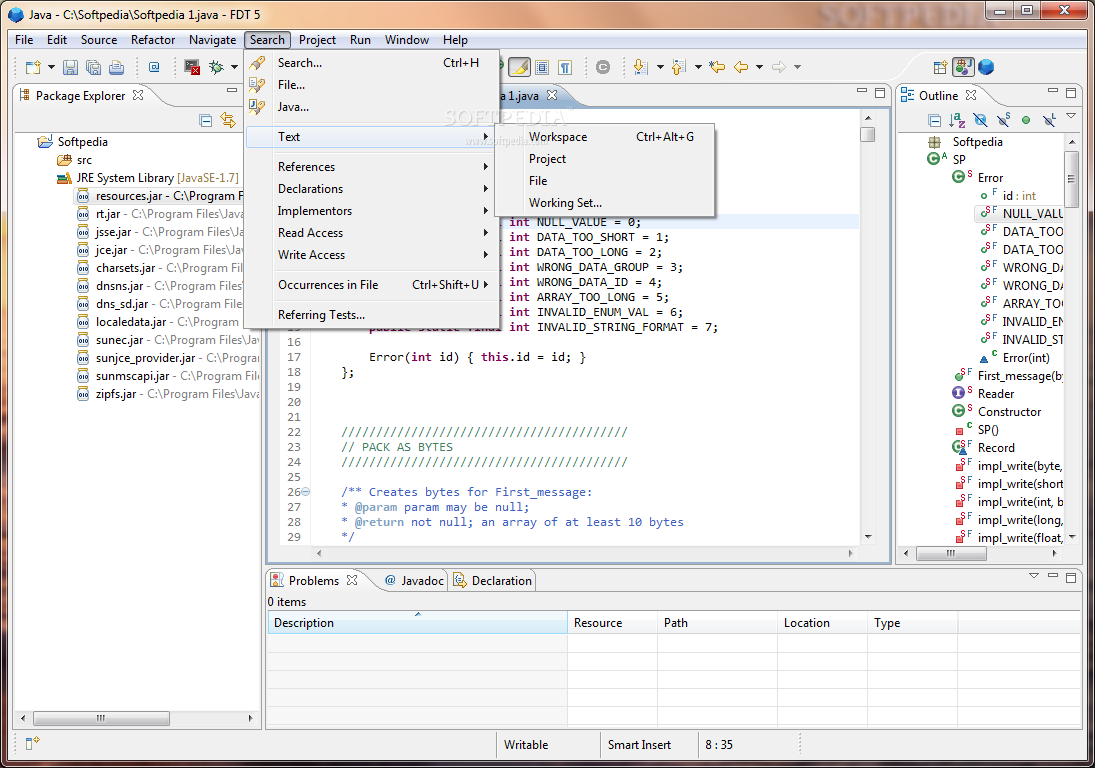Open the New wizard dropdown arrow
1095x768 pixels.
[x=51, y=67]
